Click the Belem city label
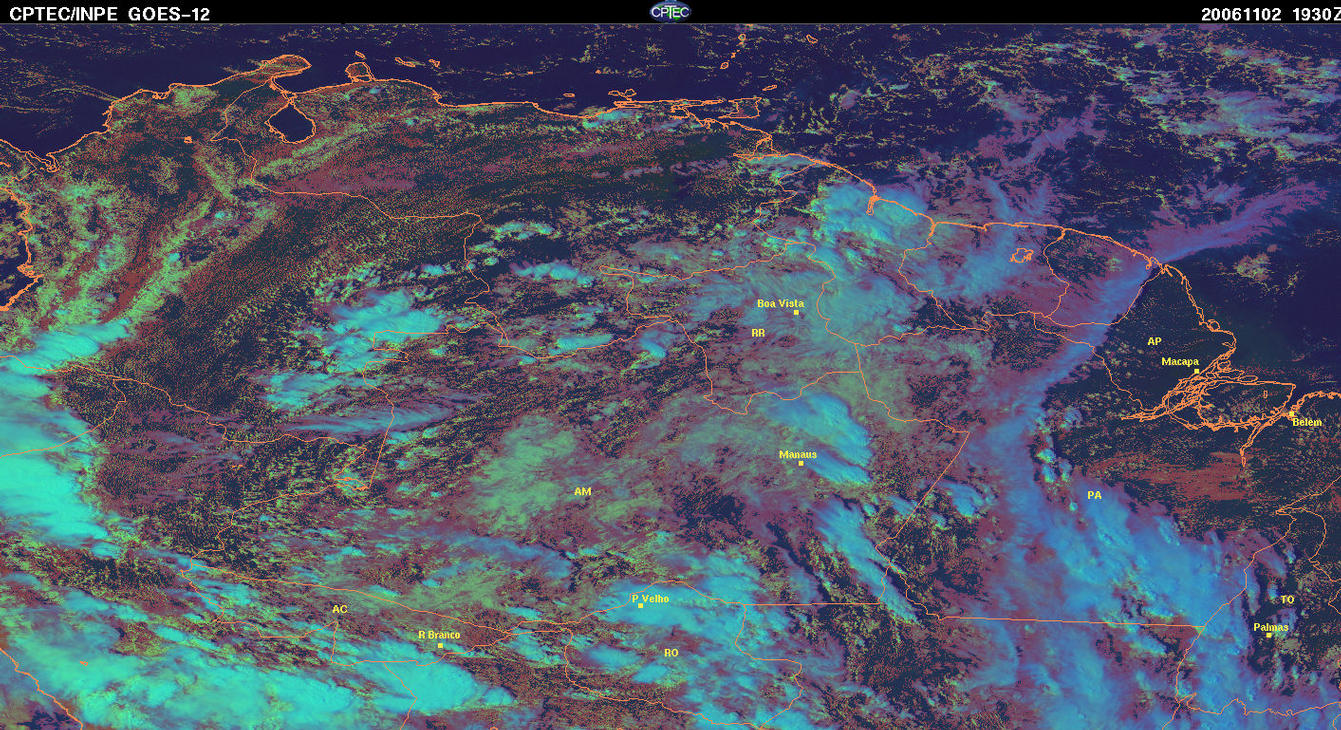 click(1307, 422)
